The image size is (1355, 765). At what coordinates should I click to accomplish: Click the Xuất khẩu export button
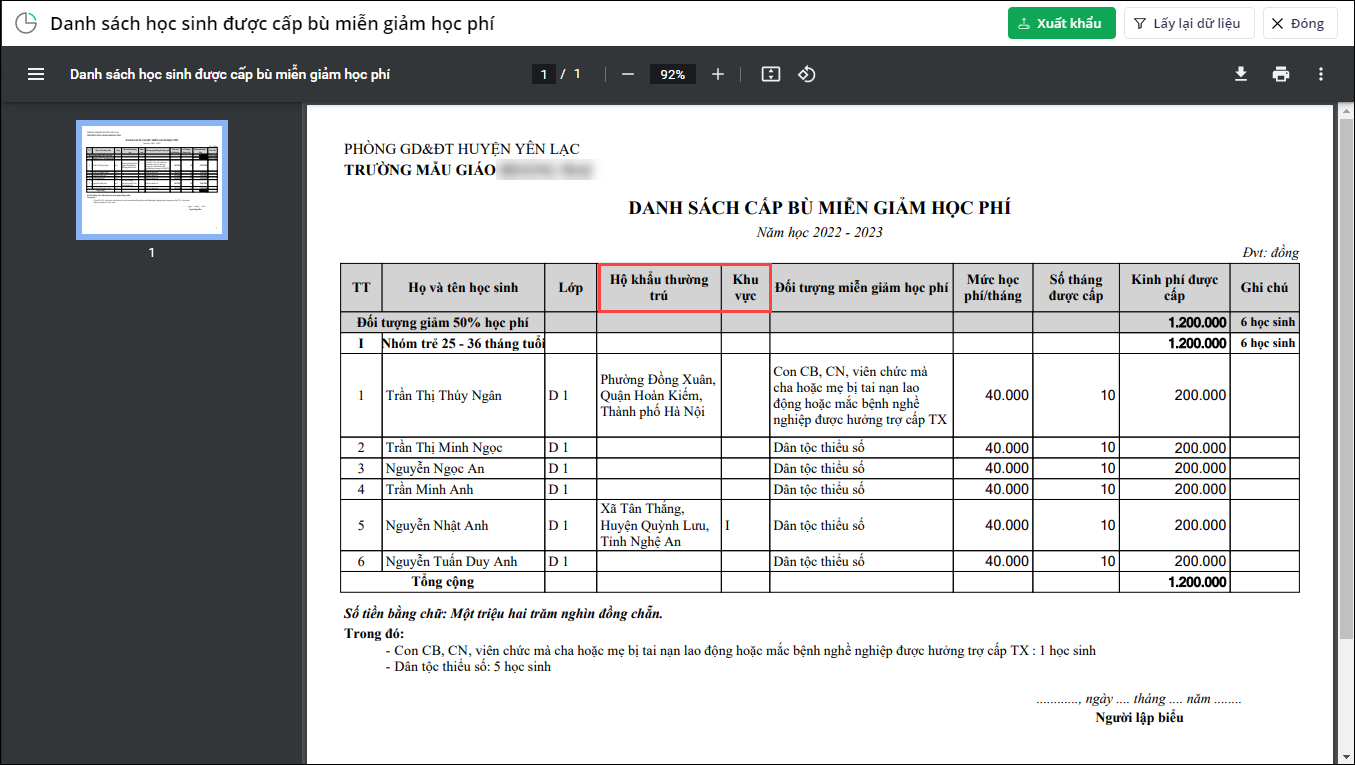click(1061, 23)
